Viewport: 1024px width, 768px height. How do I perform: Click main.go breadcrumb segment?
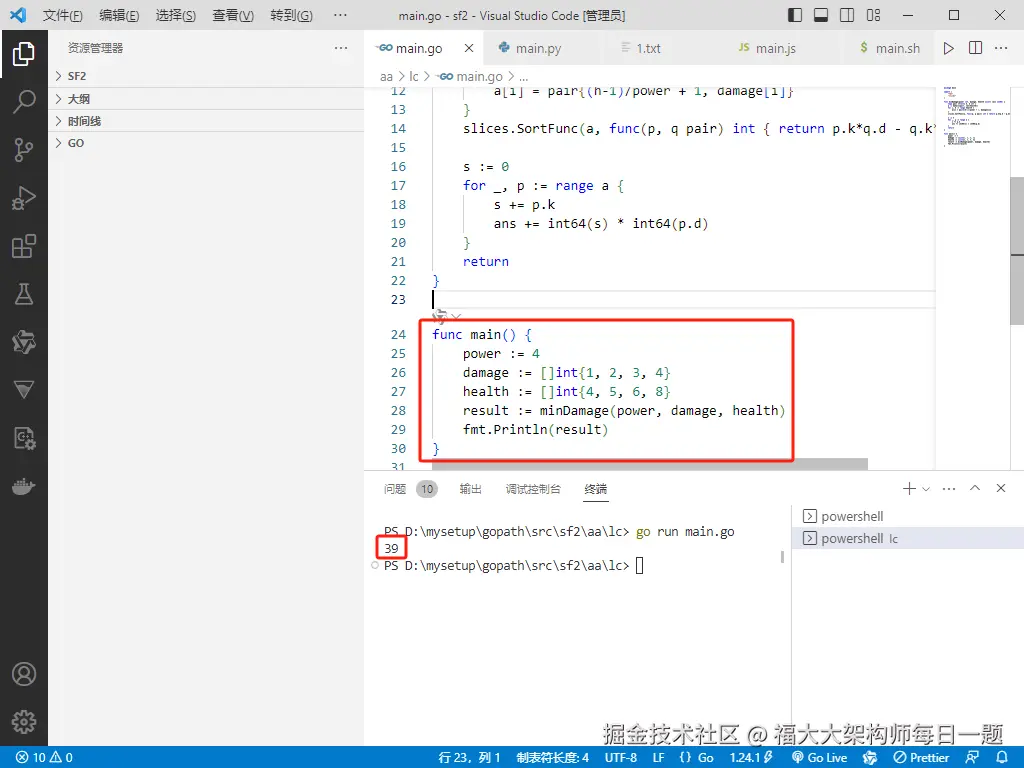click(x=470, y=76)
